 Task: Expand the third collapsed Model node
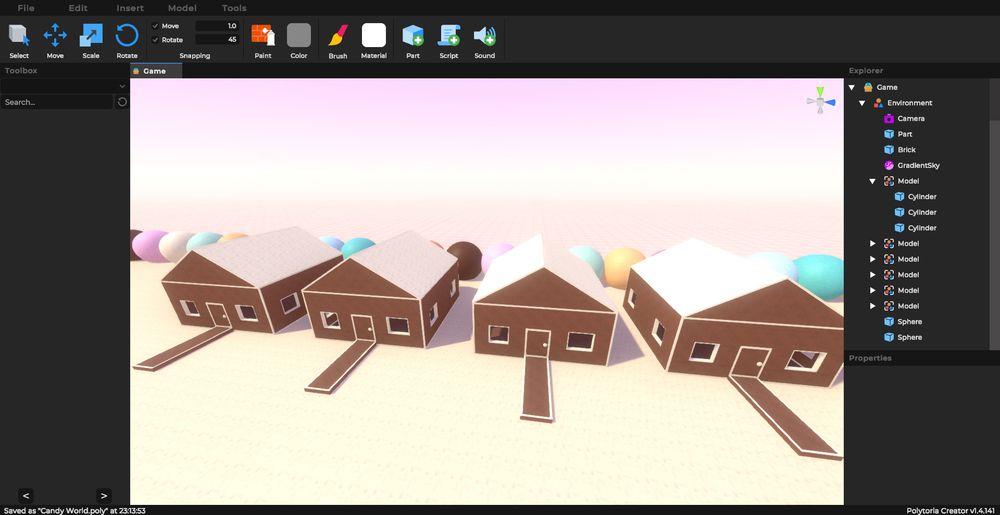[x=872, y=275]
